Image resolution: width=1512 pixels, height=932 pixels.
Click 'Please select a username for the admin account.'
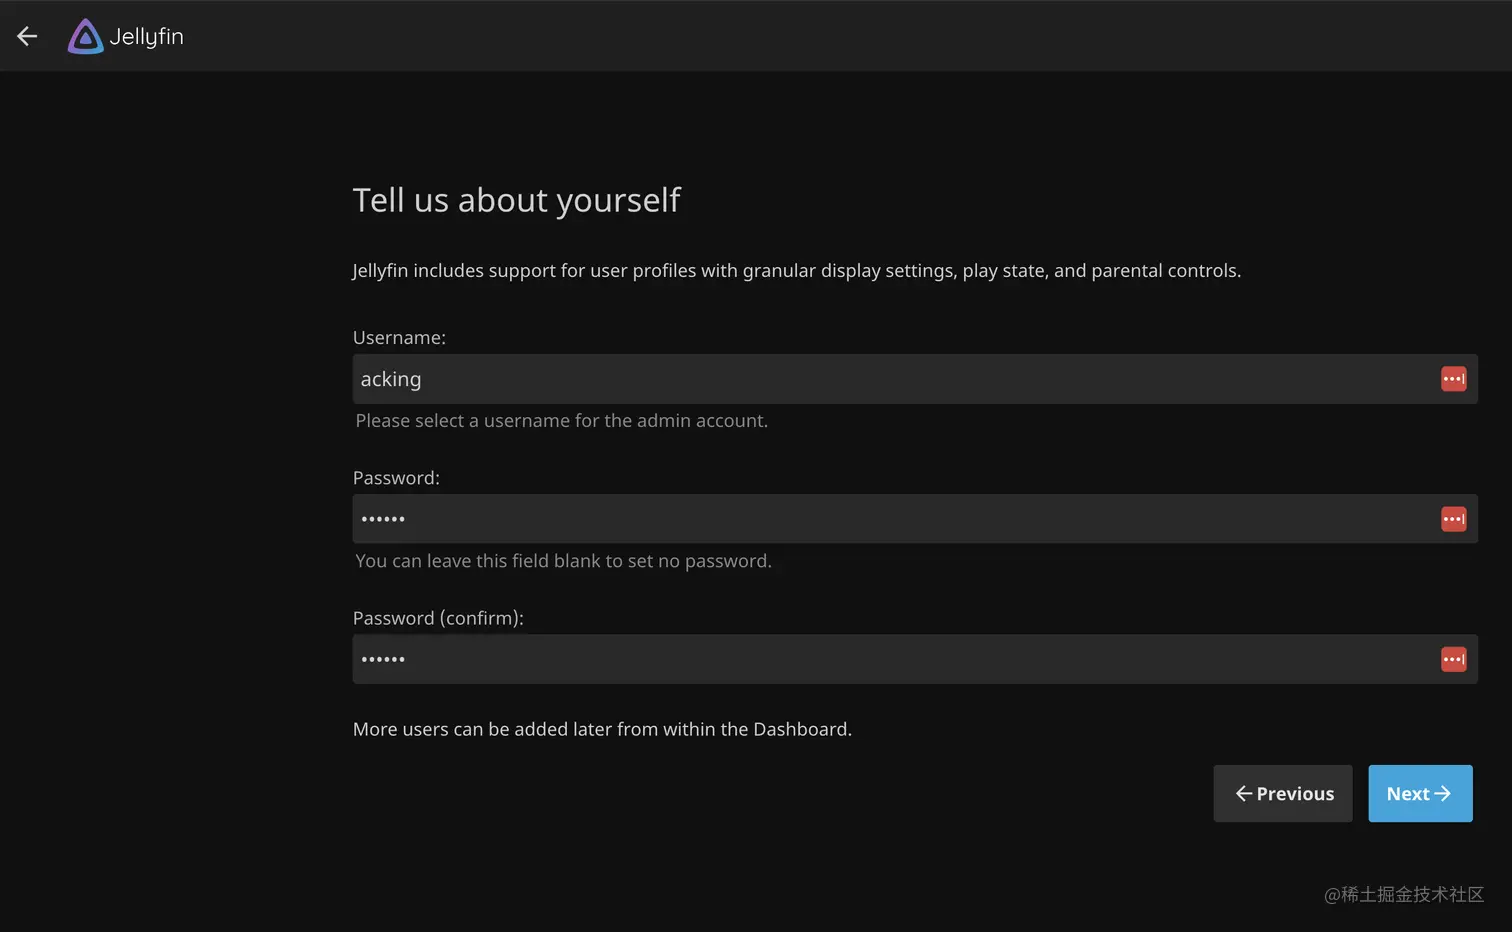(x=562, y=421)
